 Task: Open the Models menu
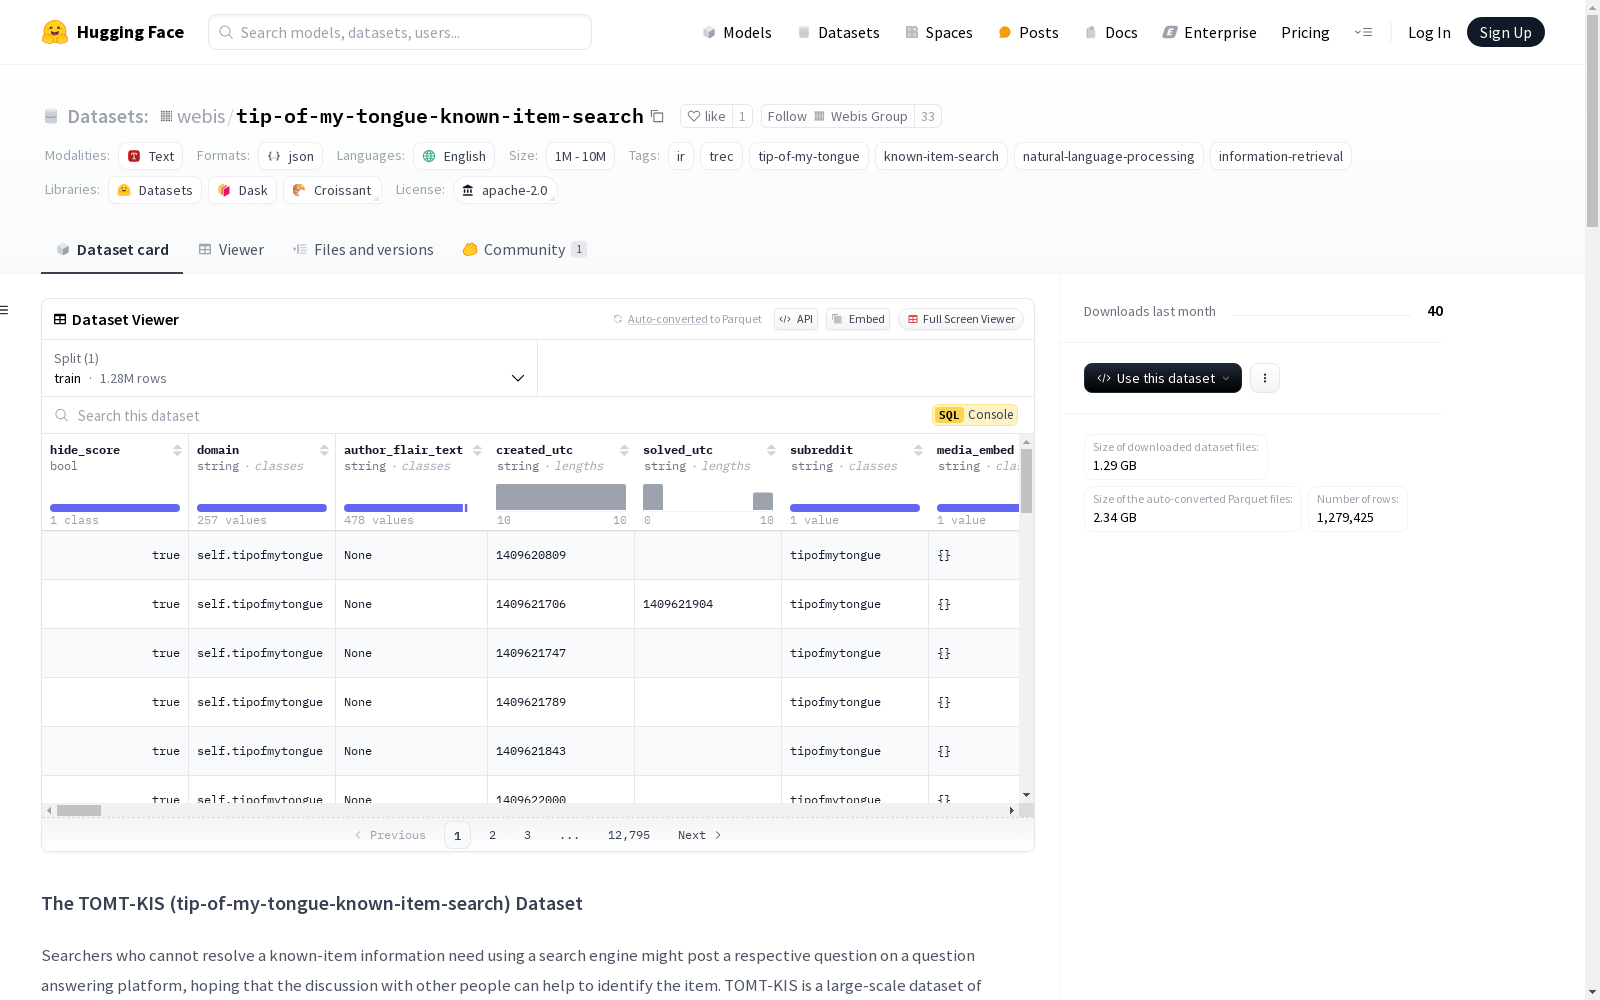737,32
